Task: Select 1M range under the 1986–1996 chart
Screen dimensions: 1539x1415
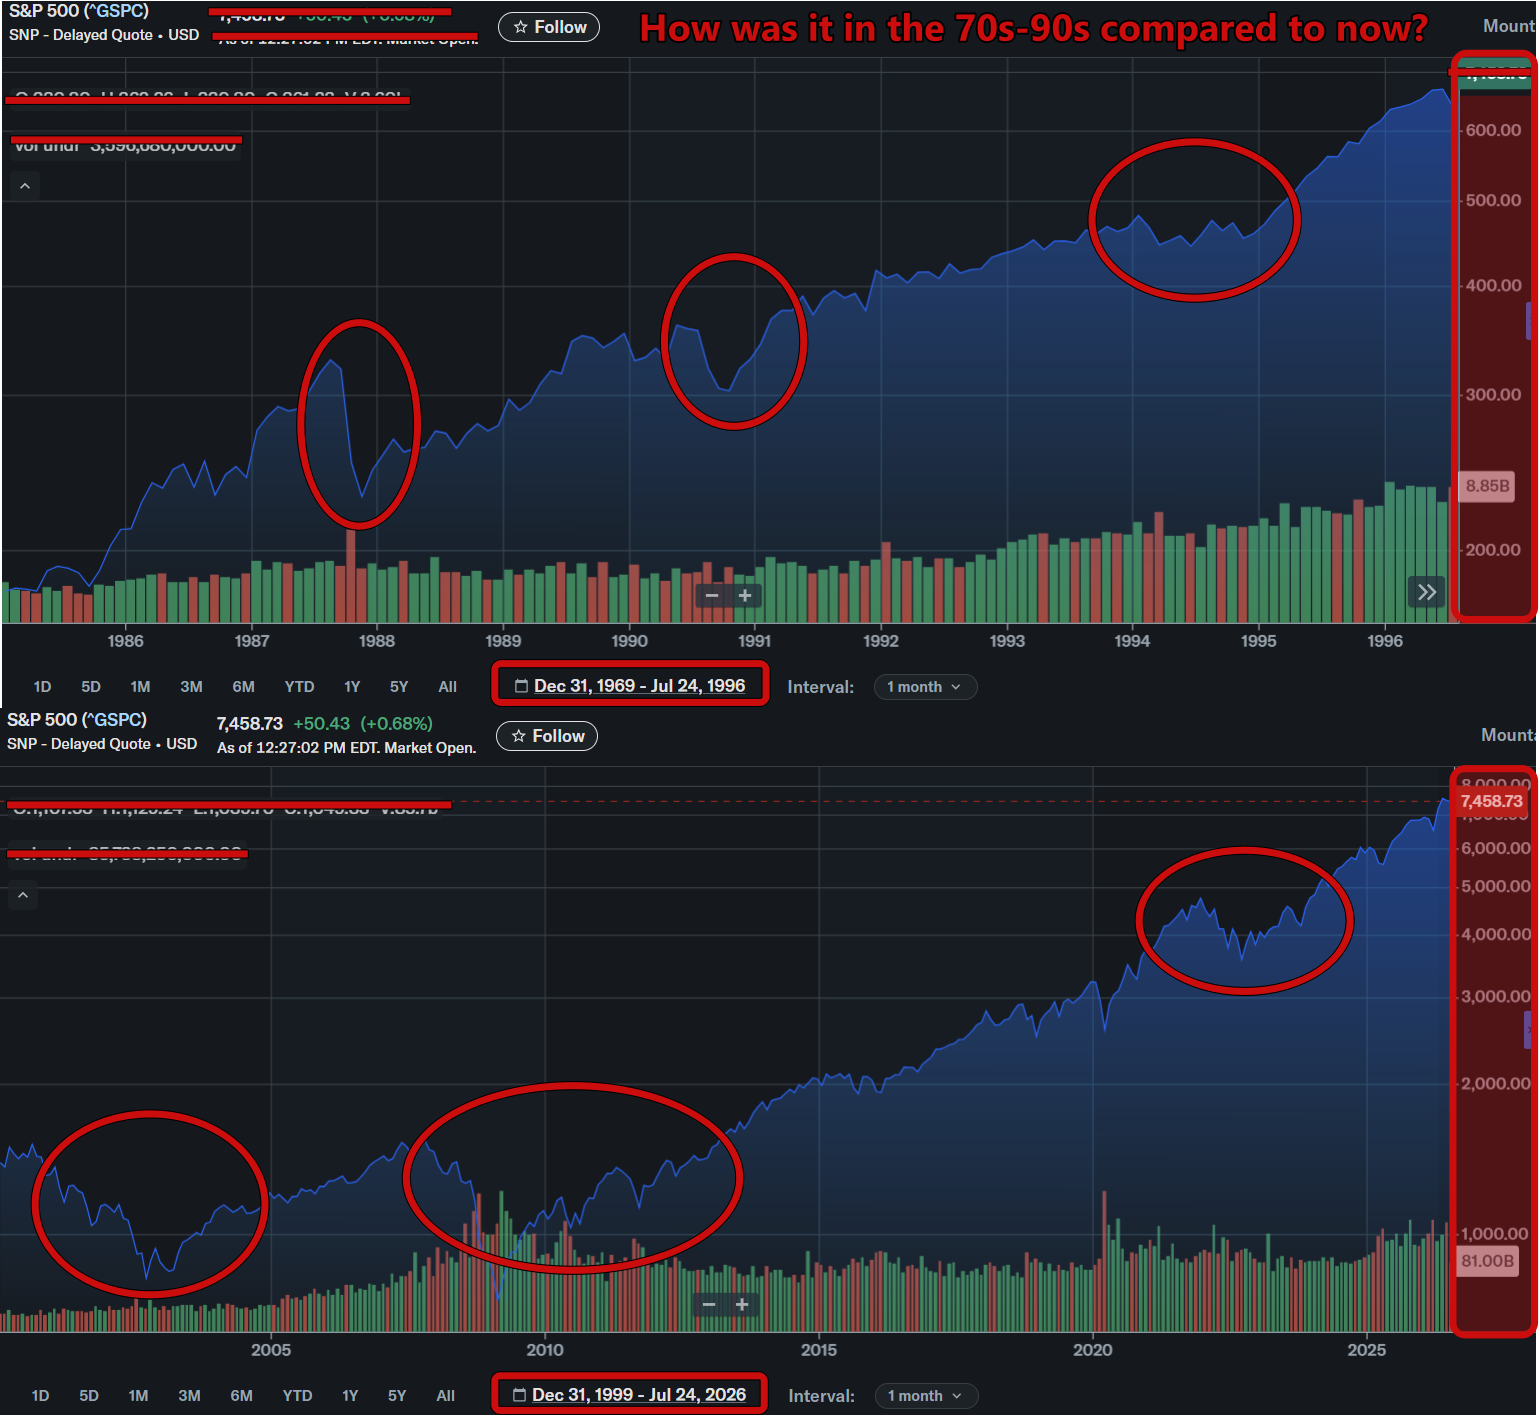Action: pyautogui.click(x=140, y=687)
